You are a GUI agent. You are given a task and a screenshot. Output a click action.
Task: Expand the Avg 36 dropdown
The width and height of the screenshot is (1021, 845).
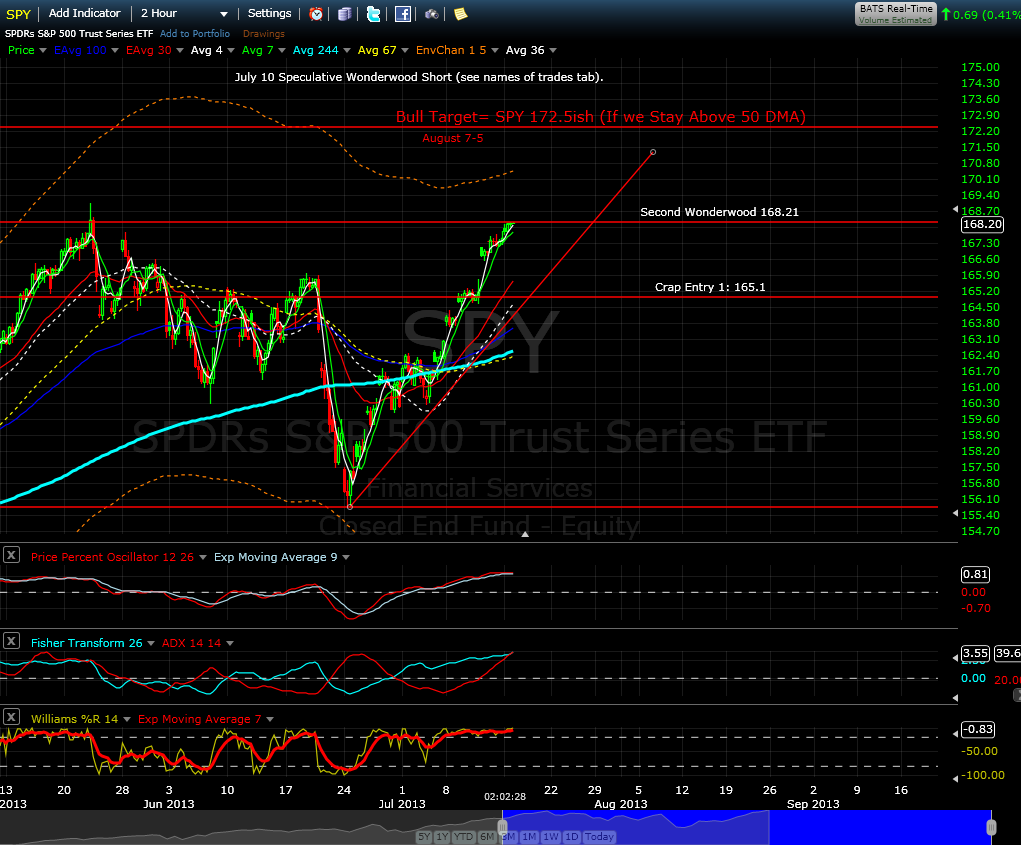(553, 50)
